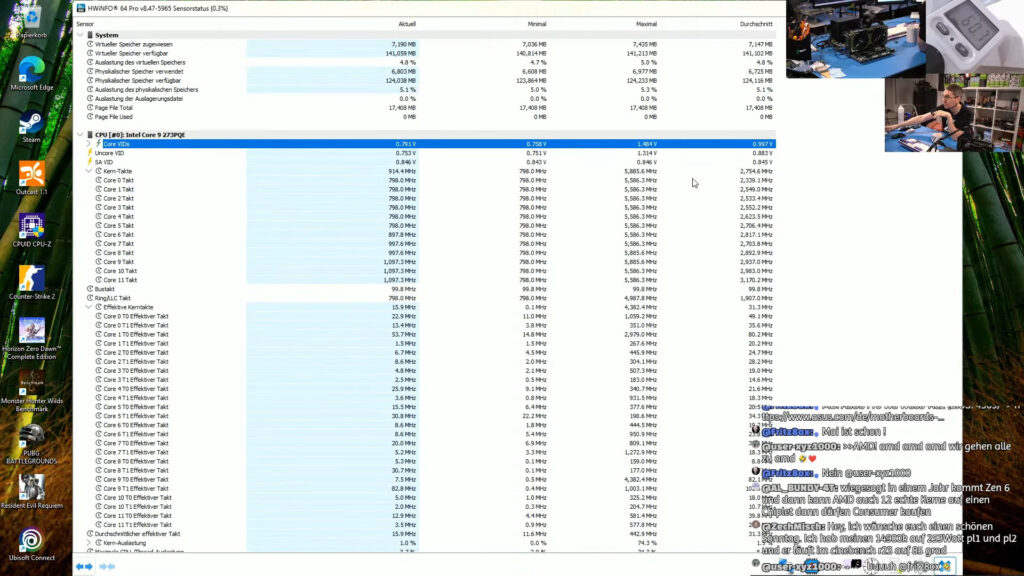The width and height of the screenshot is (1024, 576).
Task: Click the chip icon beside the System group
Action: pos(90,35)
